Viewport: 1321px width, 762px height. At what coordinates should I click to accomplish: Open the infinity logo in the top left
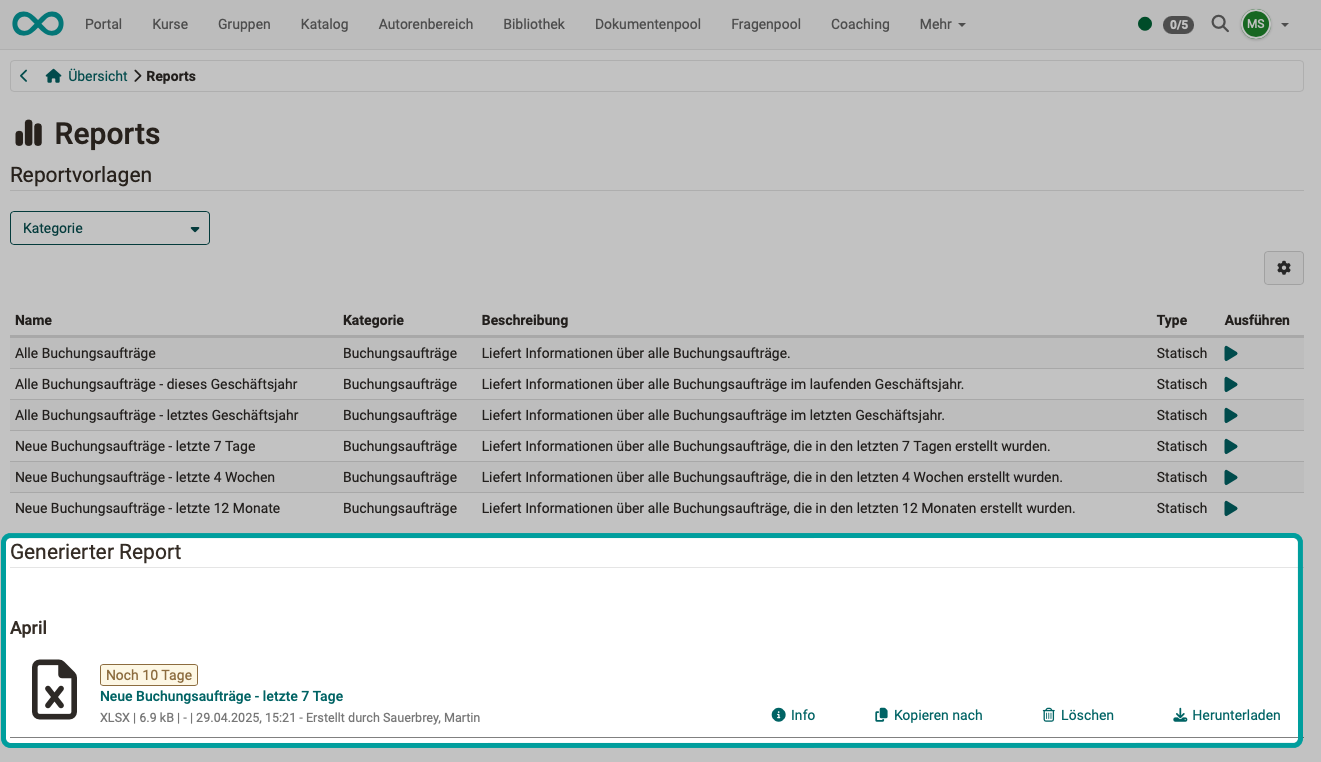(37, 23)
